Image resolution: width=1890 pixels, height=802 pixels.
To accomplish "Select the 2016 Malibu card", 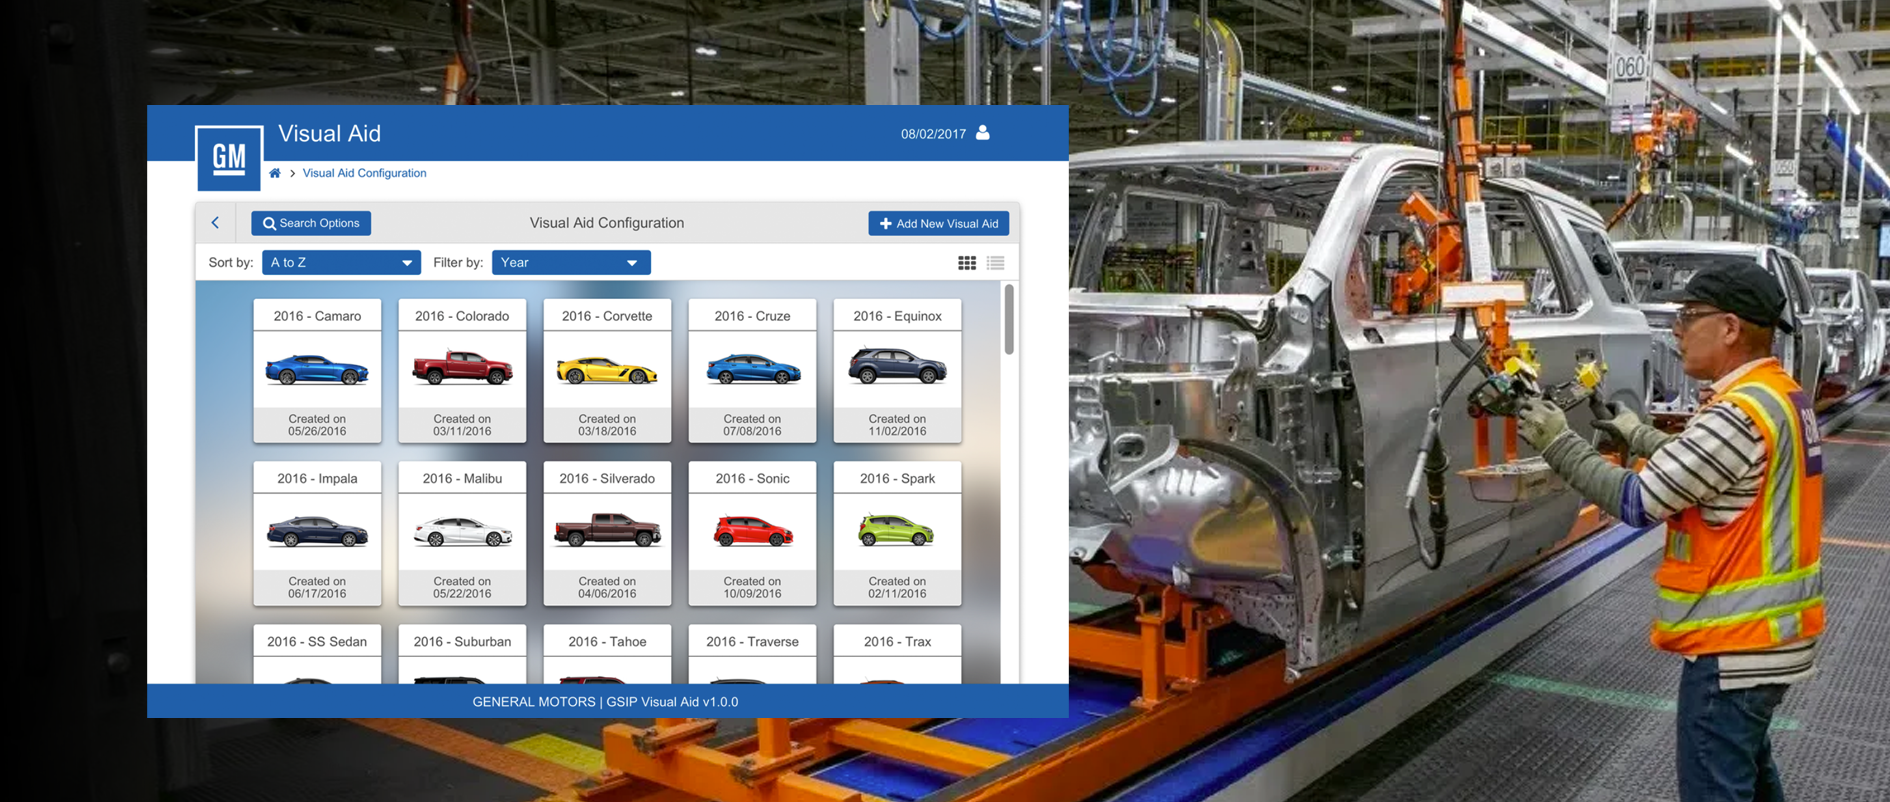I will [462, 533].
